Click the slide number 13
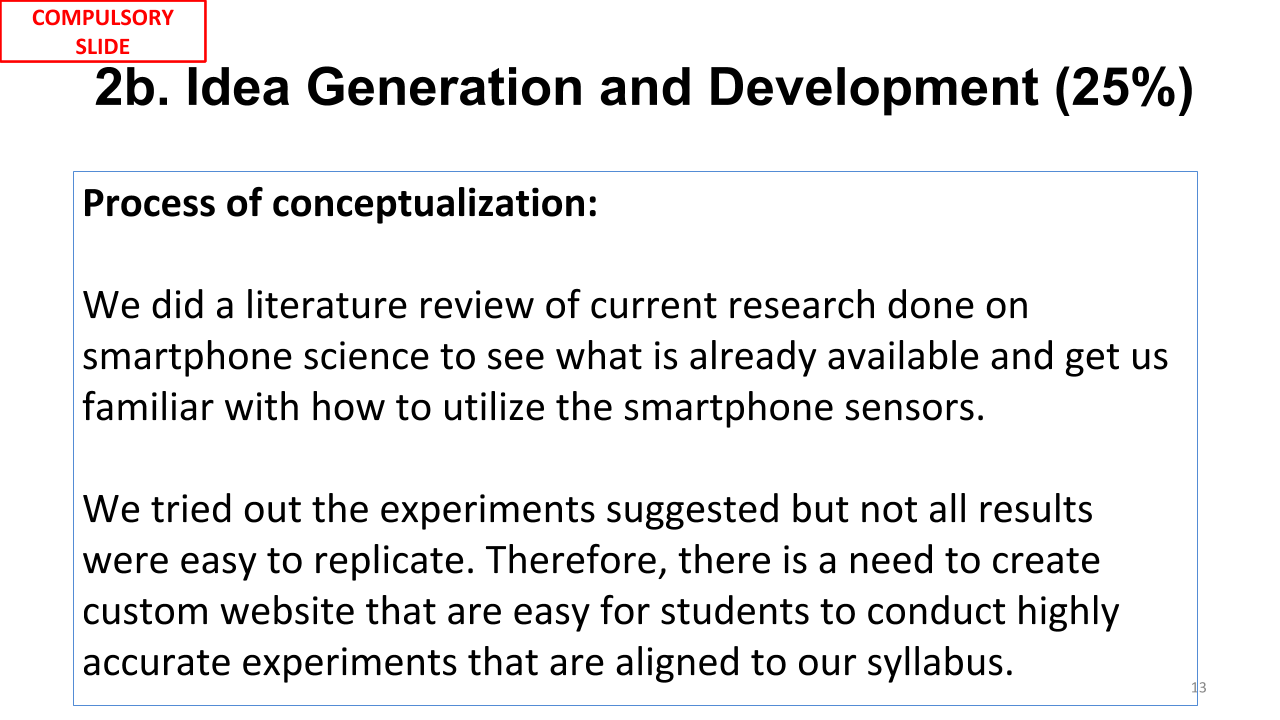The height and width of the screenshot is (720, 1280). (1199, 687)
